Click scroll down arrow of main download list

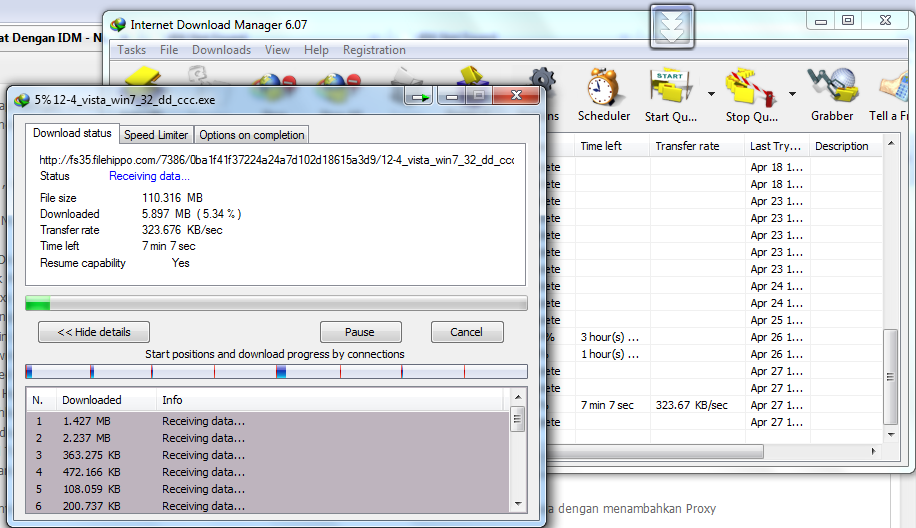(x=891, y=435)
